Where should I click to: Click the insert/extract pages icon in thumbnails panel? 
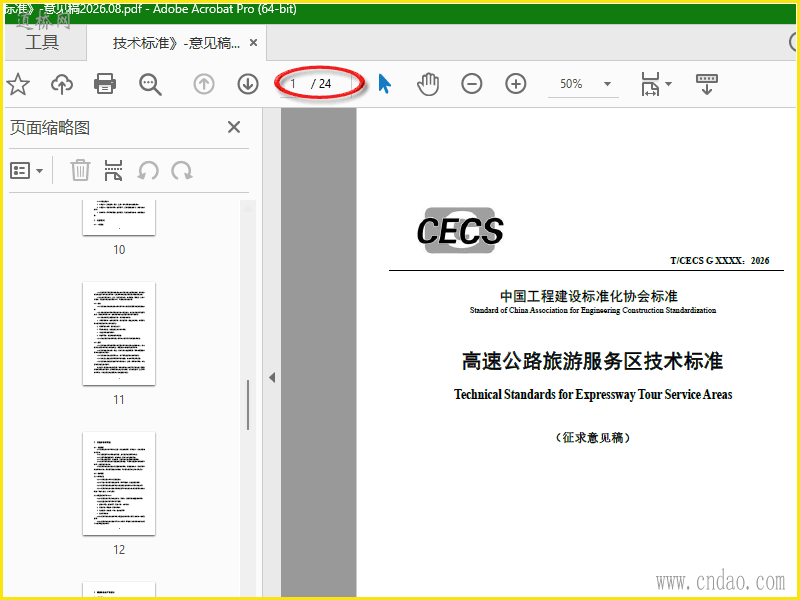113,170
